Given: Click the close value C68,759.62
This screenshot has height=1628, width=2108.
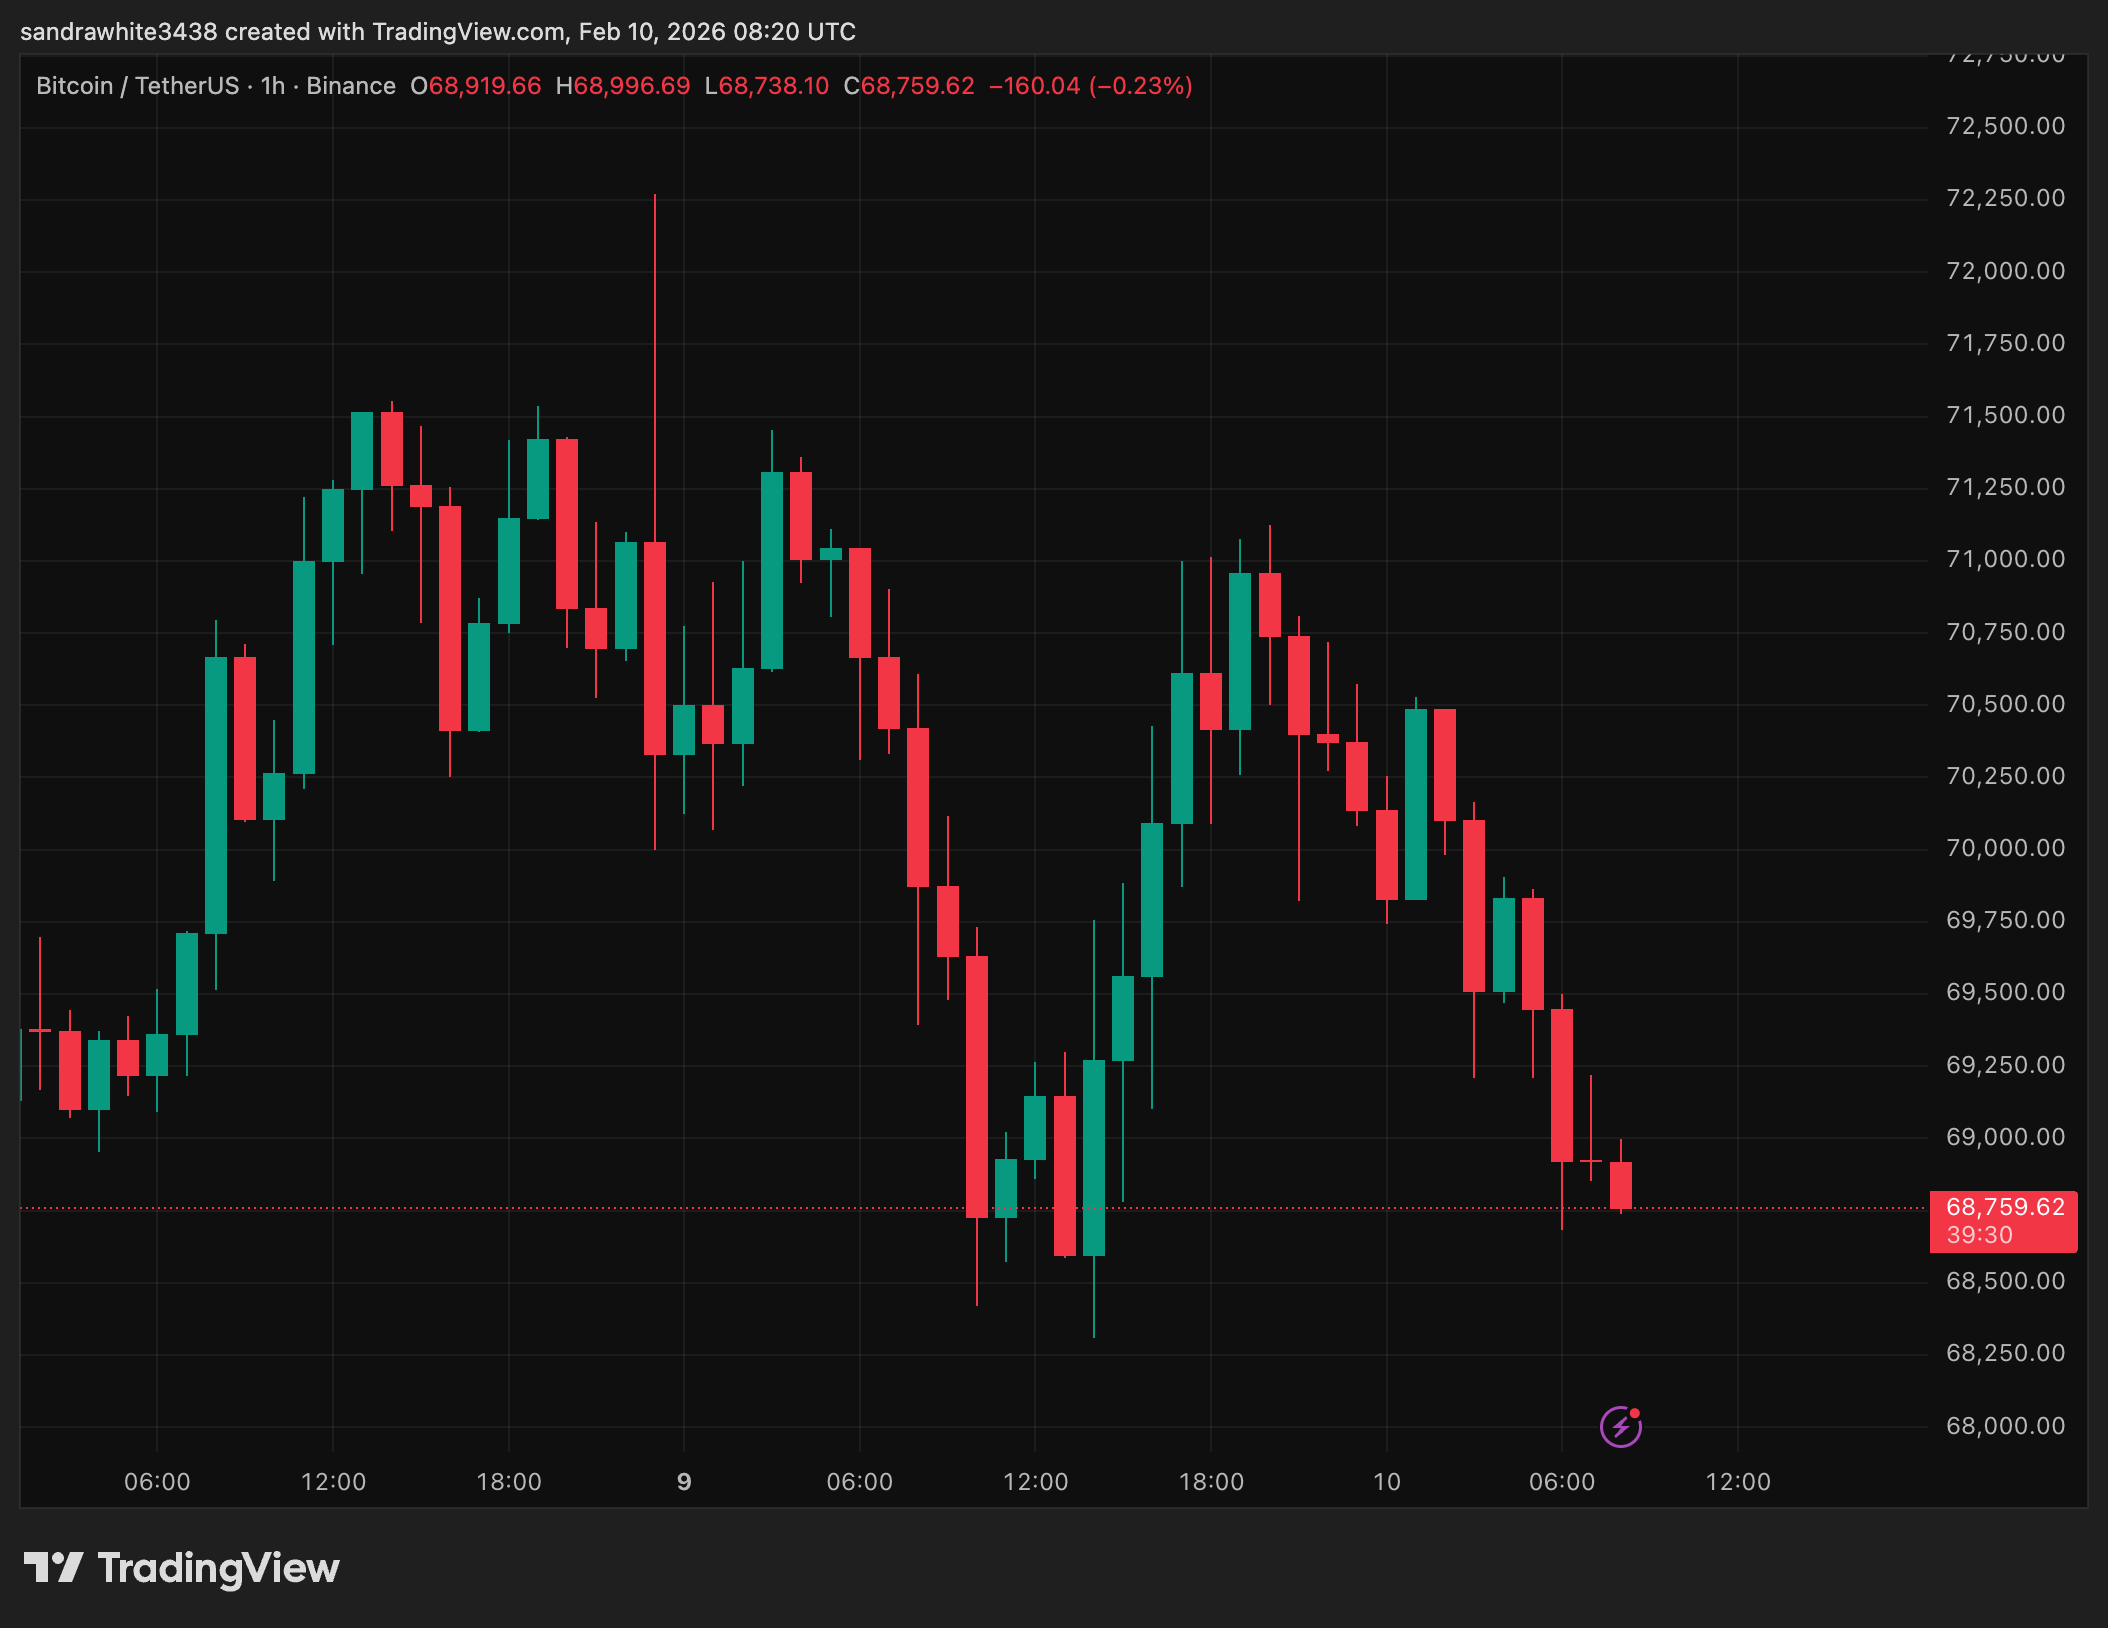Looking at the screenshot, I should click(x=909, y=86).
